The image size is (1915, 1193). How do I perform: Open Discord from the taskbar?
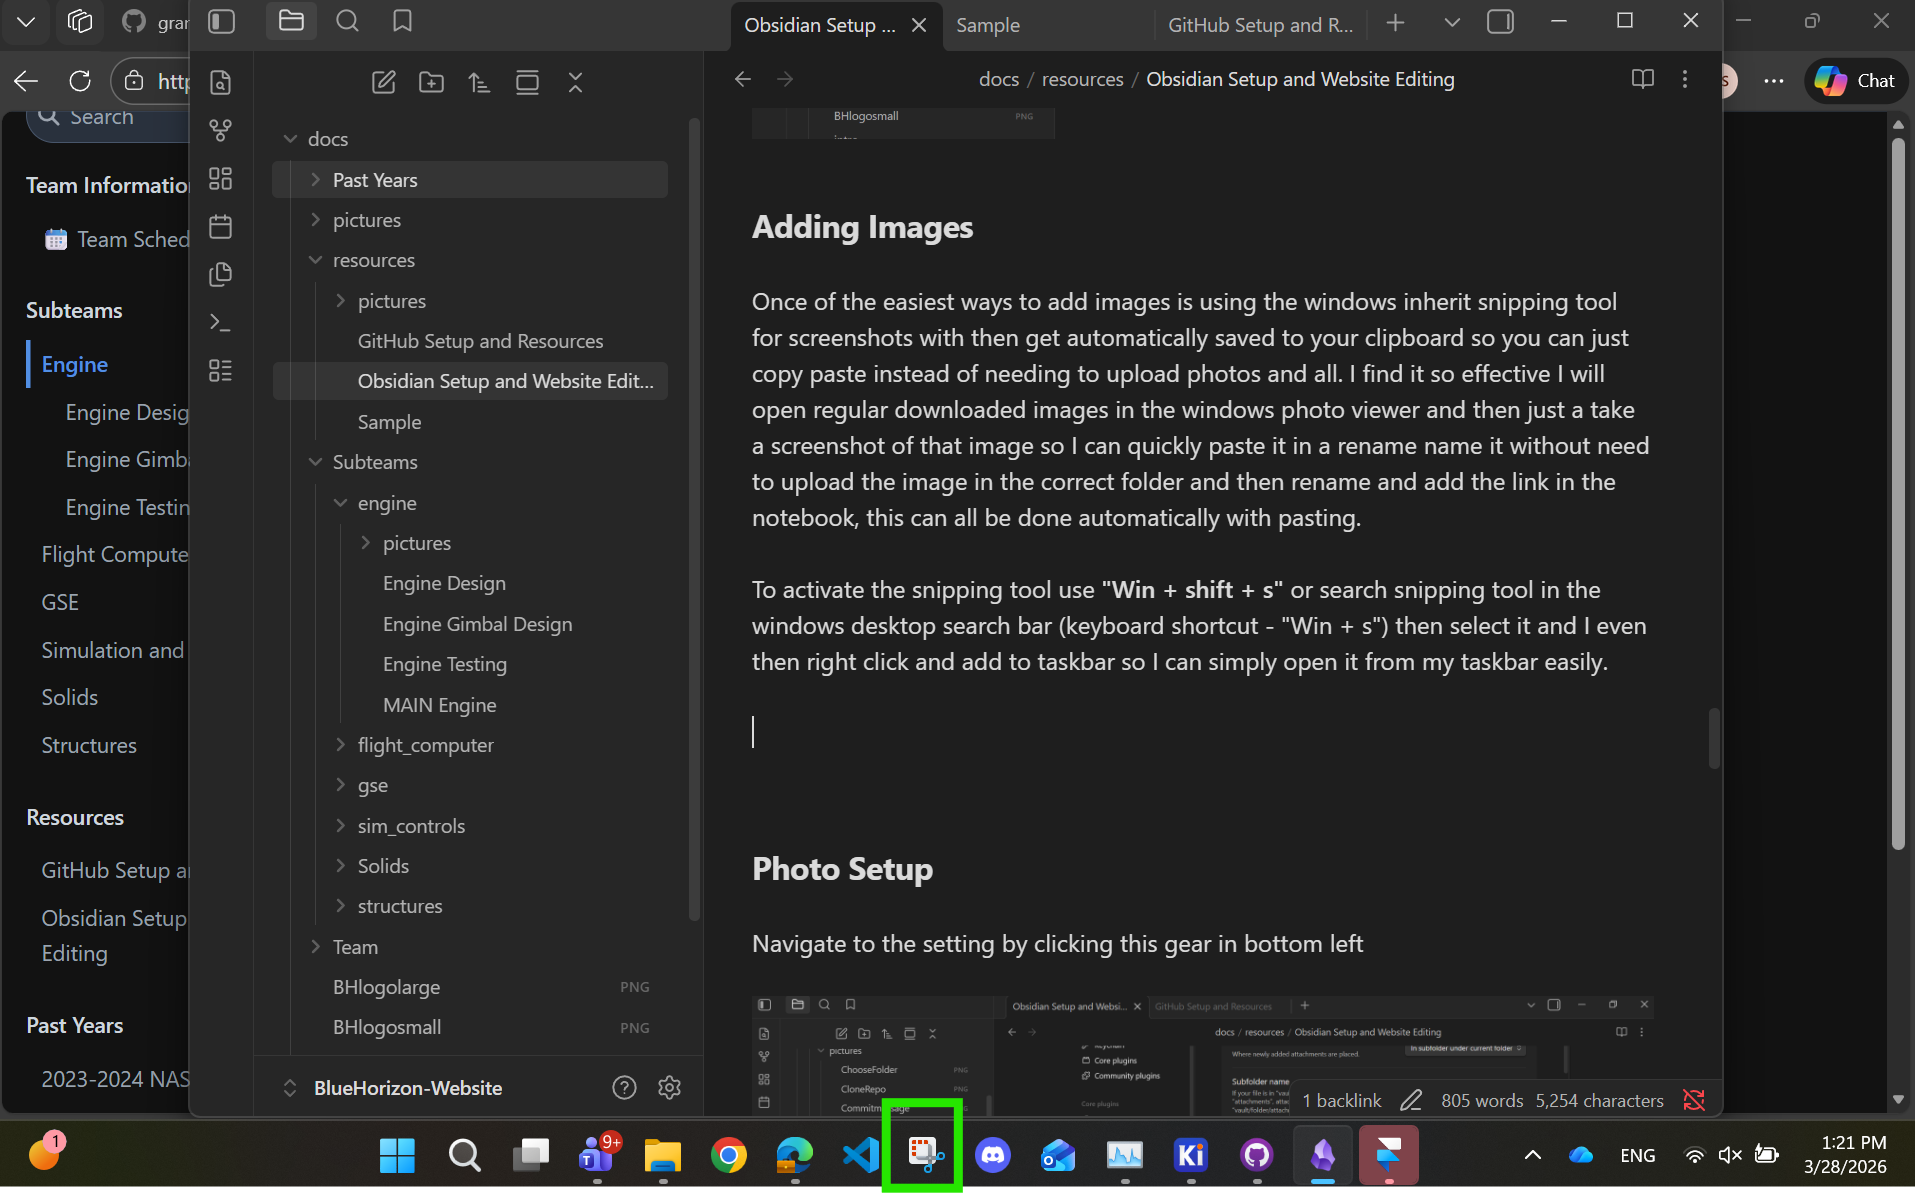(x=992, y=1155)
